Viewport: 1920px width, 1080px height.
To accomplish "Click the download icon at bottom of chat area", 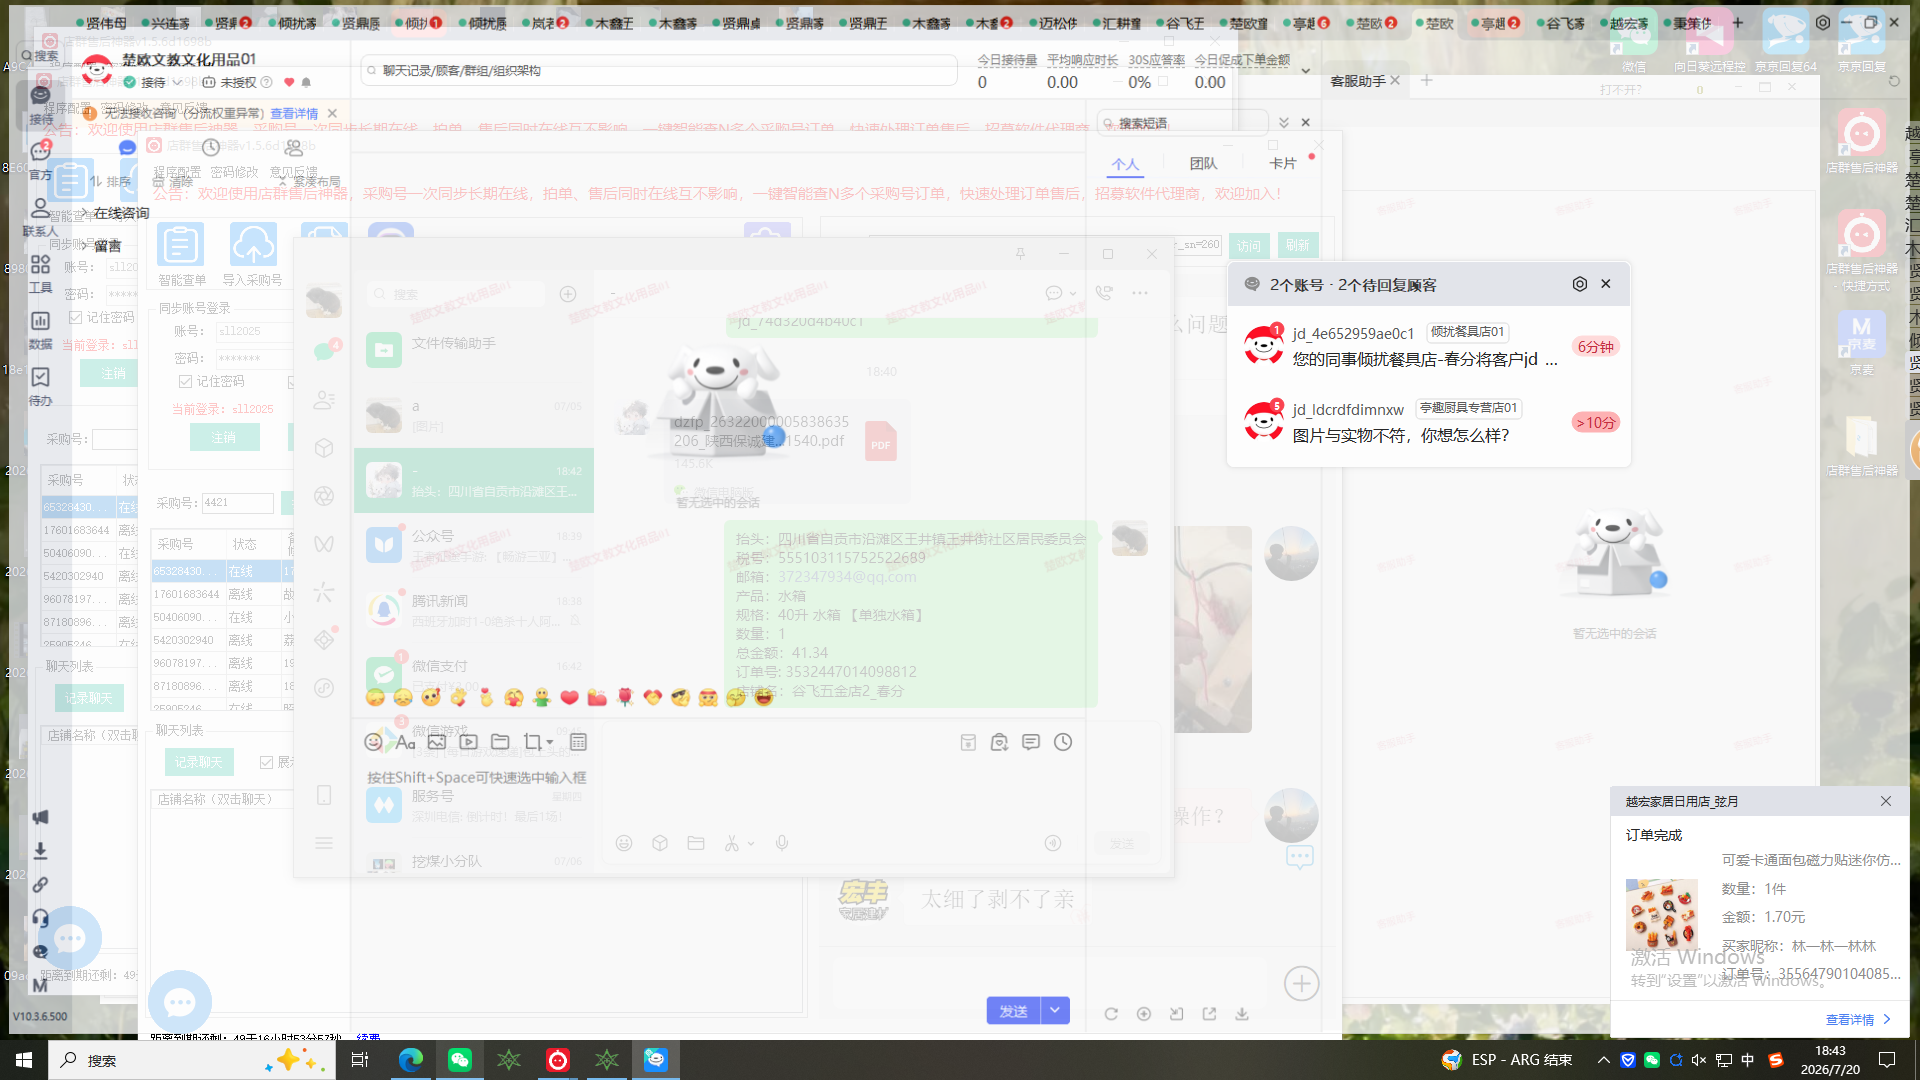I will [1242, 1014].
